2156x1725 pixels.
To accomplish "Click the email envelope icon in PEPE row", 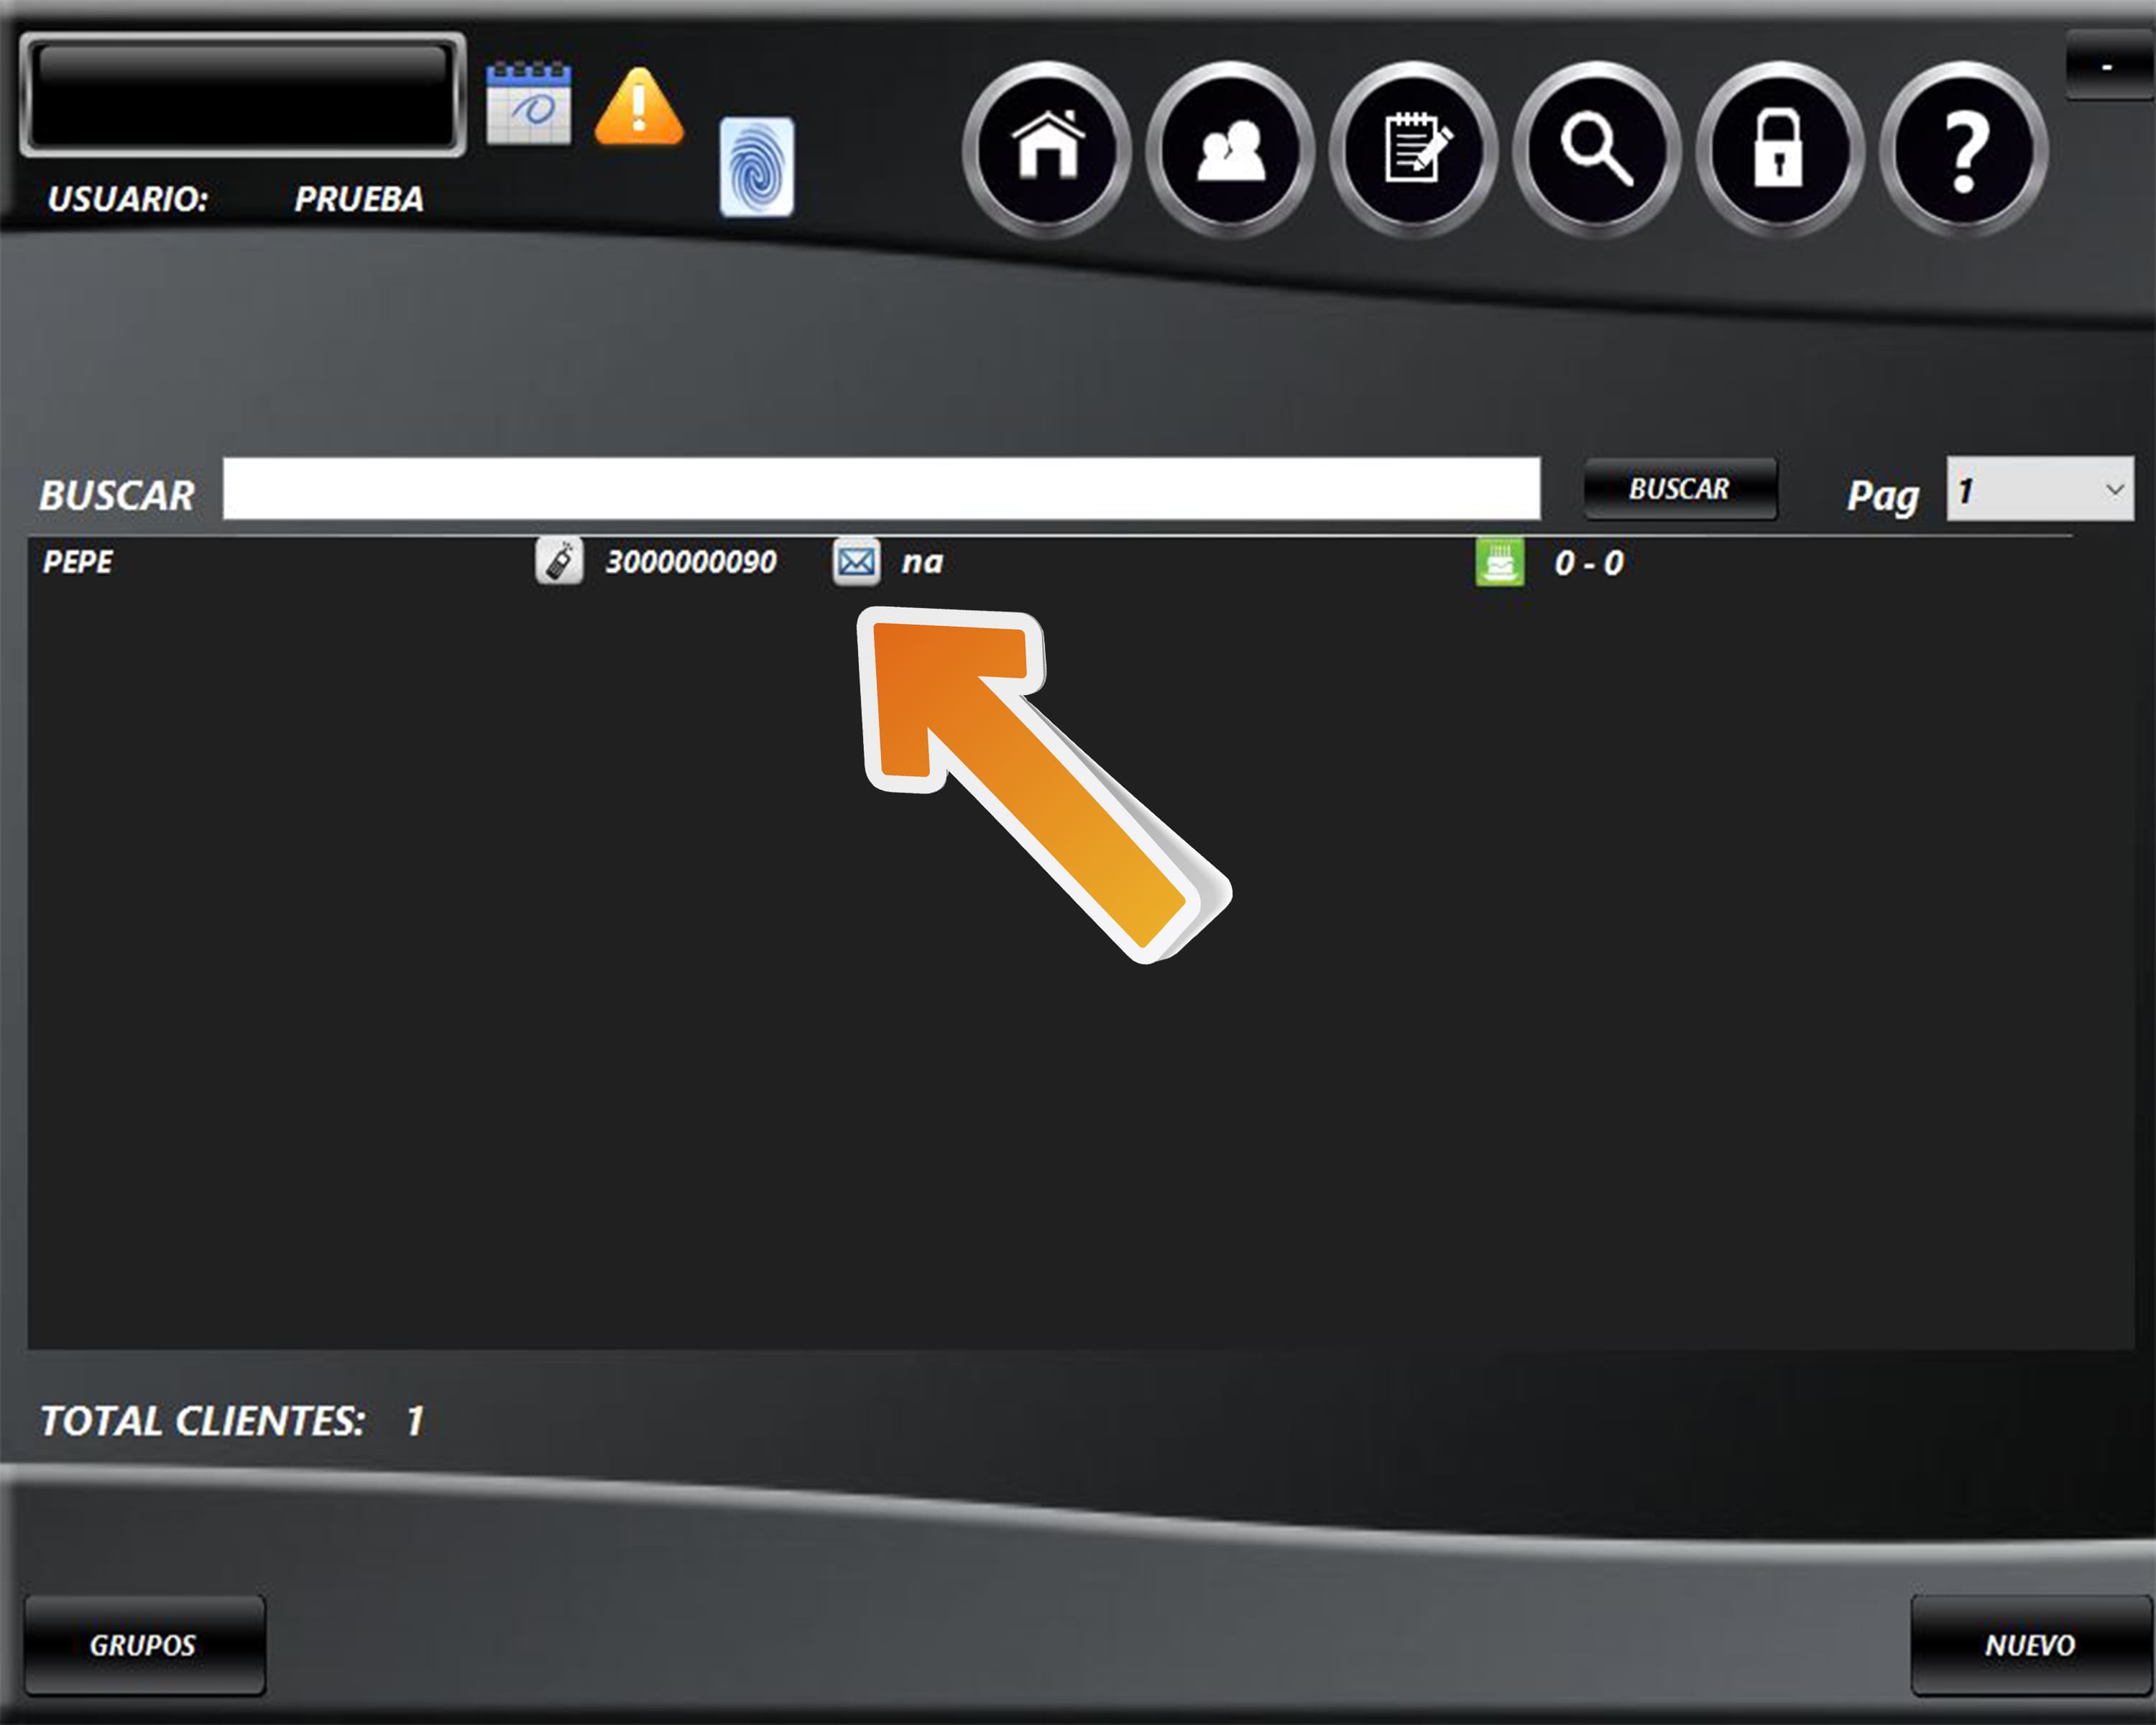I will (x=856, y=562).
